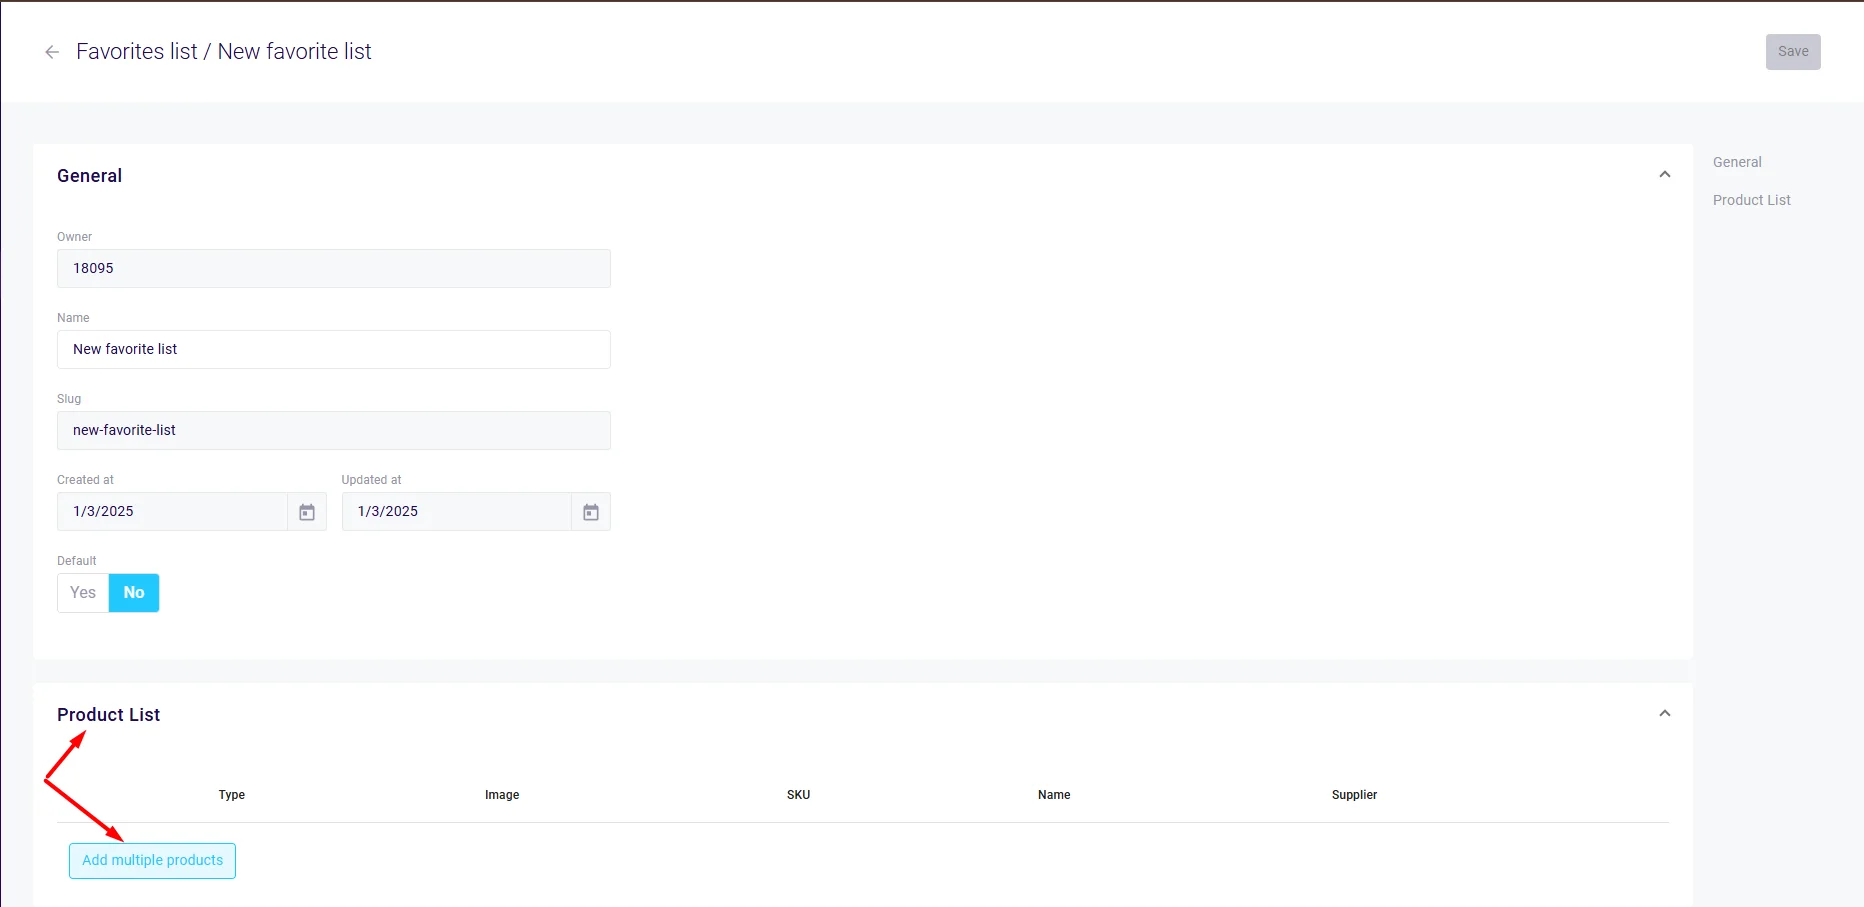Open the Updated at calendar picker
This screenshot has width=1864, height=907.
tap(591, 512)
